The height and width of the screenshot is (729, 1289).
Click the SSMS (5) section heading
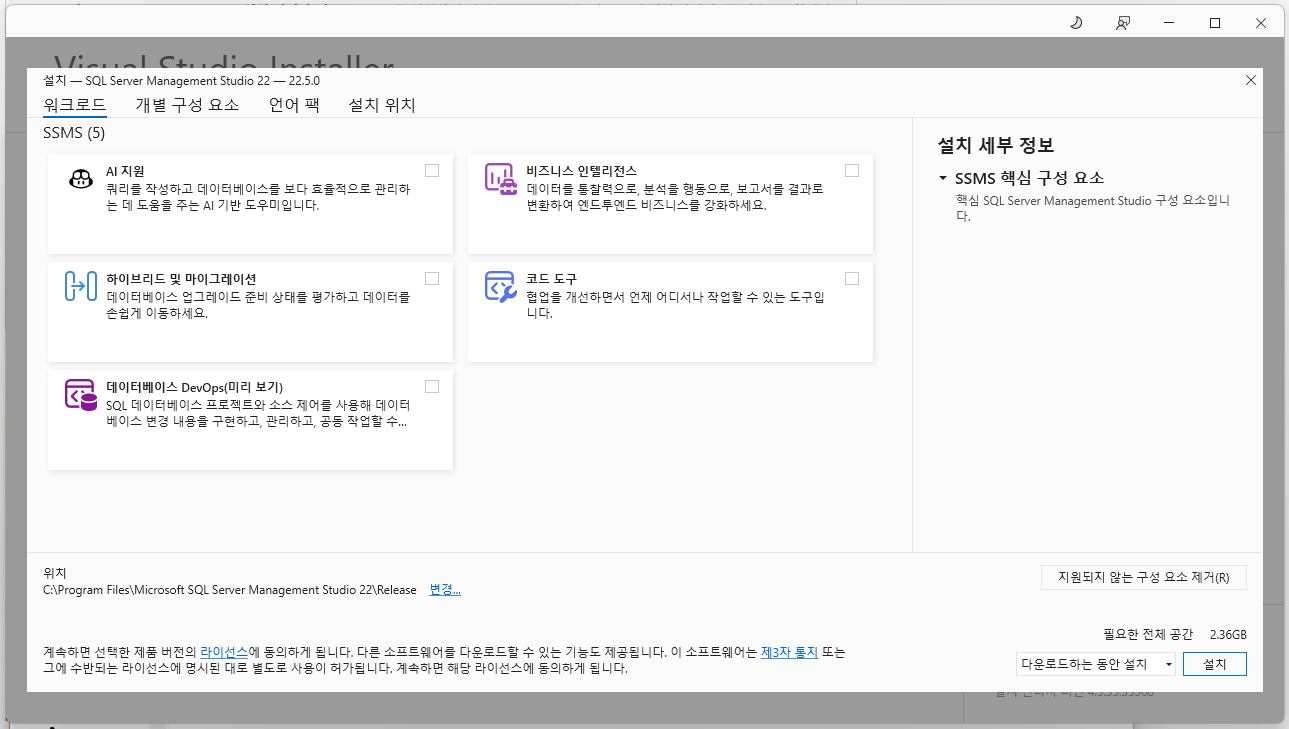(74, 133)
